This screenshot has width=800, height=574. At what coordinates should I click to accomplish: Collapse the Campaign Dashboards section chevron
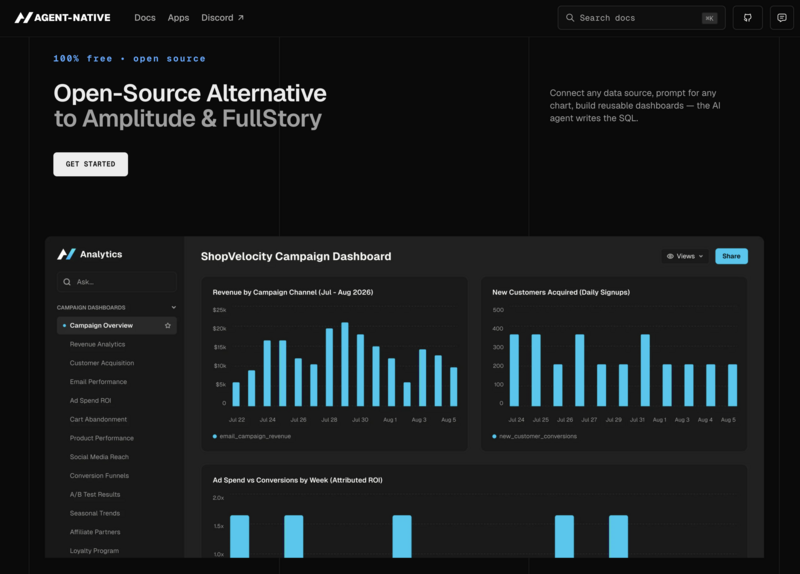click(173, 307)
